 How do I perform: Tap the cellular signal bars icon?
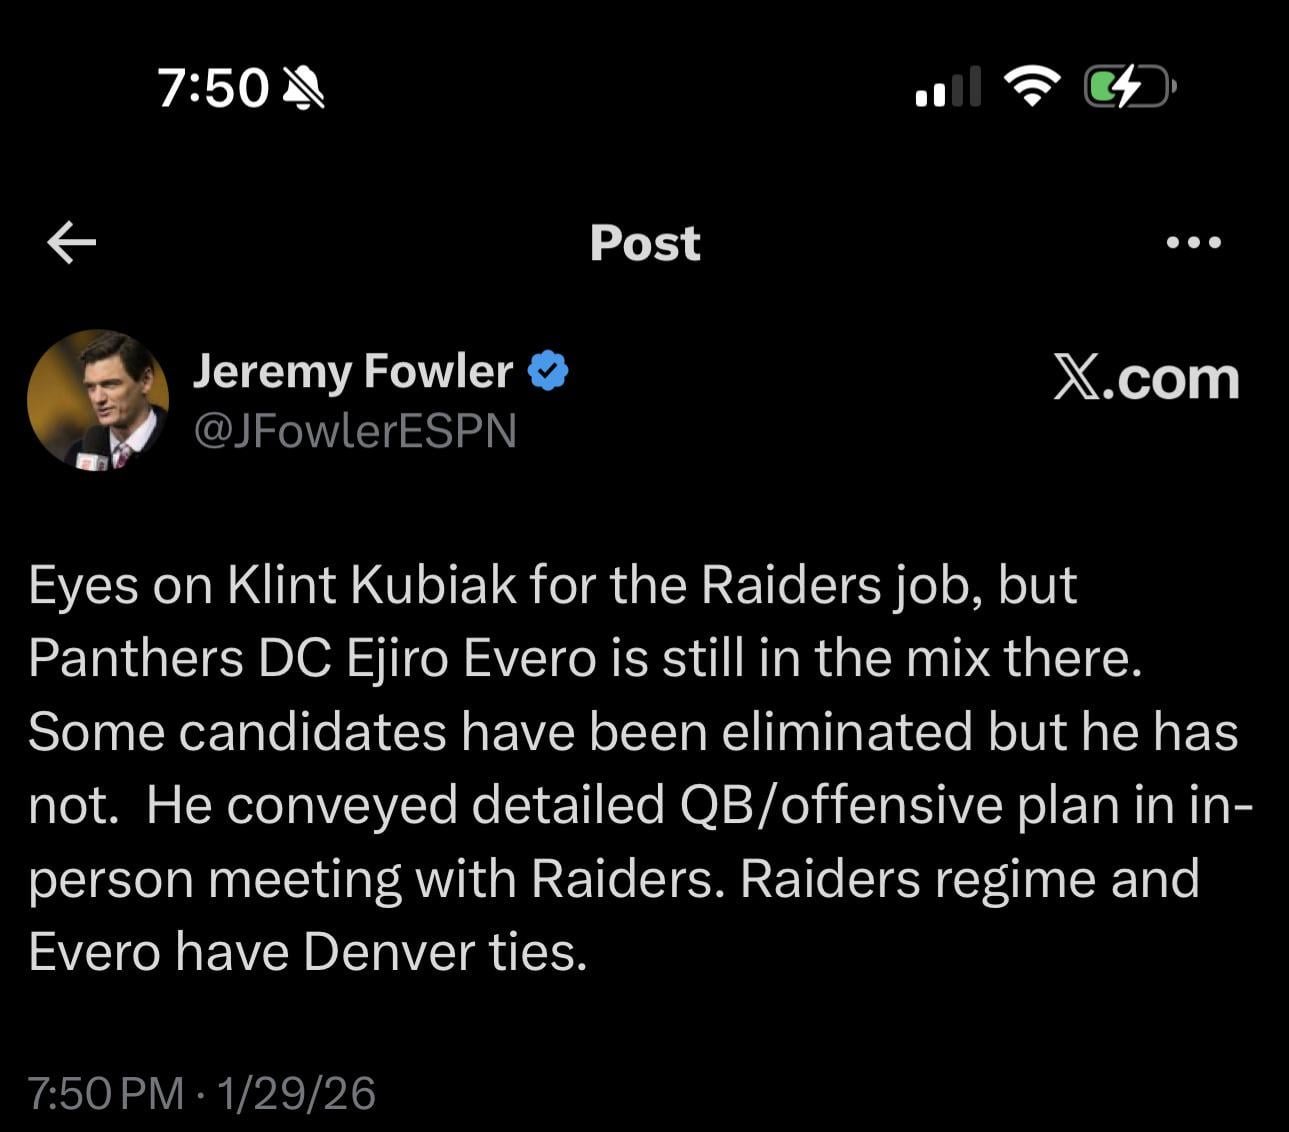[x=947, y=87]
